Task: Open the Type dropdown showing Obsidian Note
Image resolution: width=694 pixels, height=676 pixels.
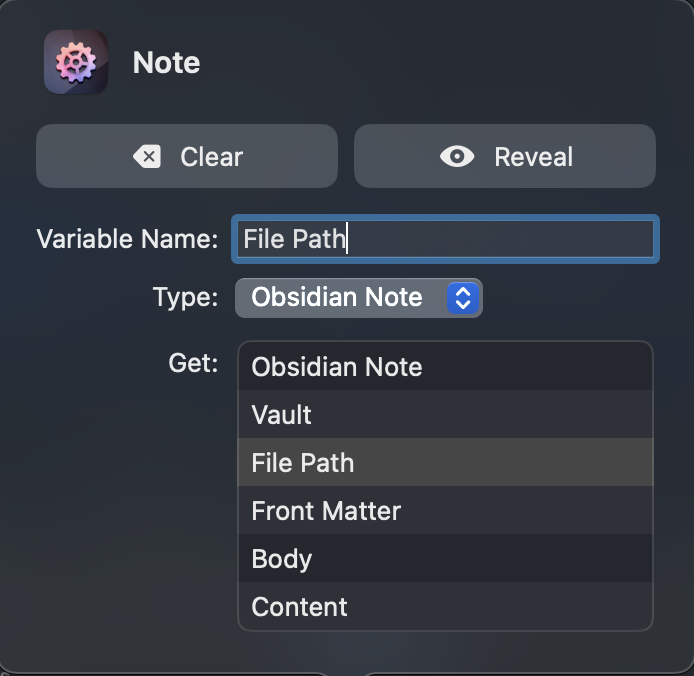Action: tap(340, 298)
